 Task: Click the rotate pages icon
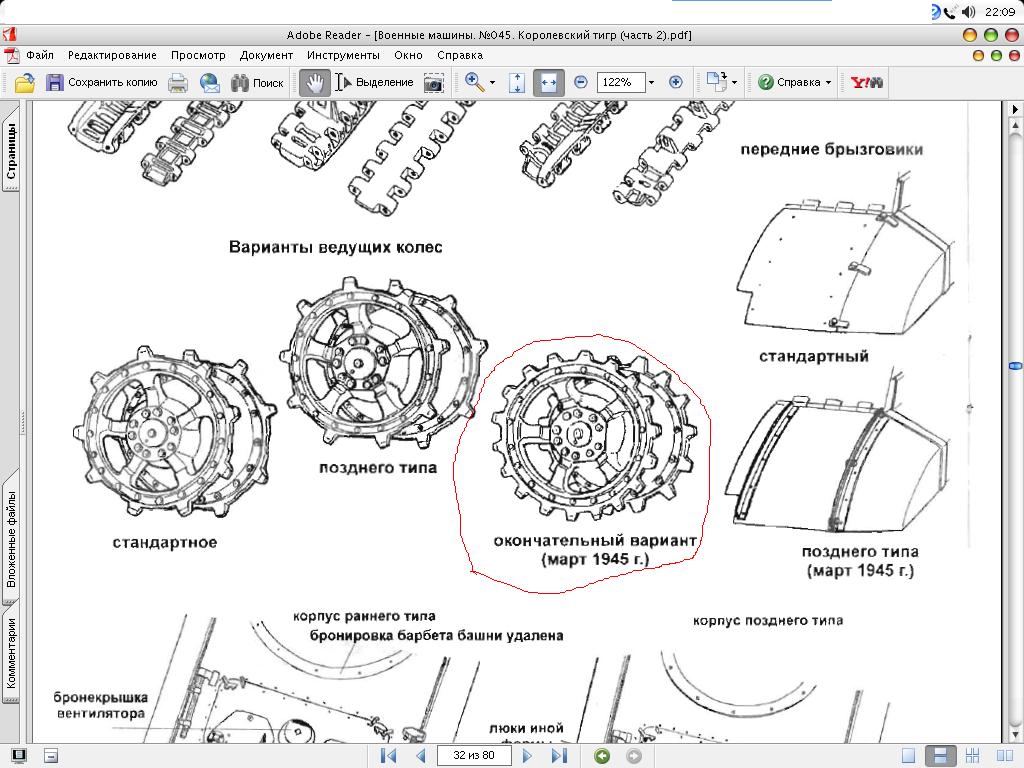click(716, 82)
